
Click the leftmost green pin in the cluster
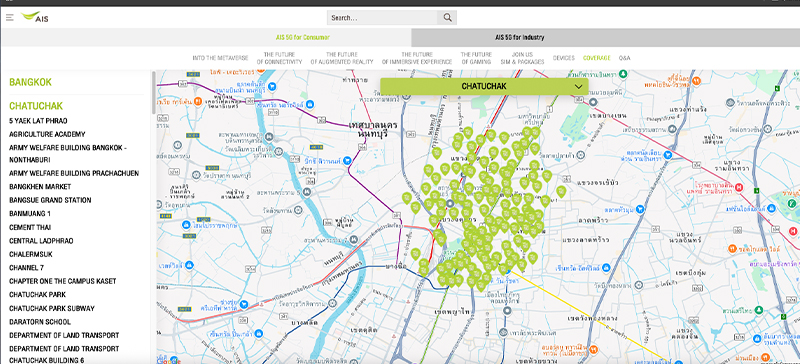point(407,198)
